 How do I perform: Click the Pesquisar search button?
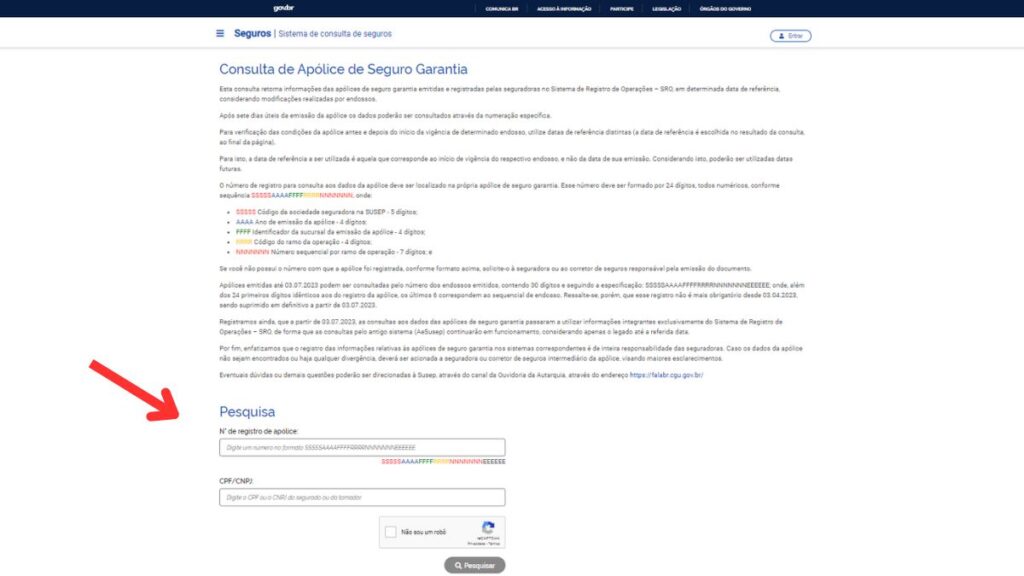(x=475, y=565)
